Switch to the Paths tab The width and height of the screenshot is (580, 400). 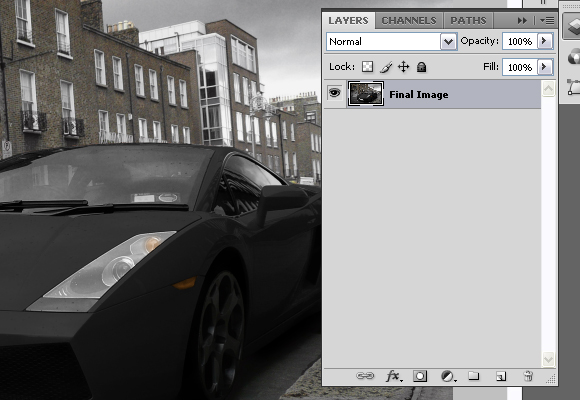468,21
